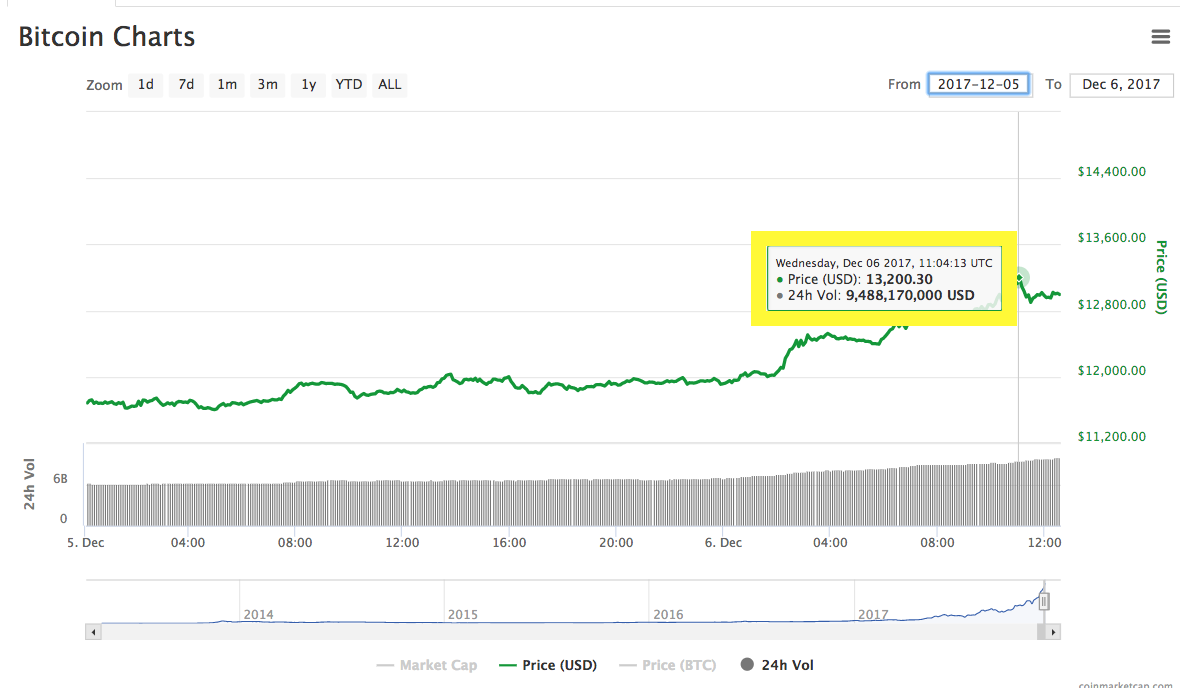Click the To date field Dec 6, 2017
The width and height of the screenshot is (1180, 688).
click(1121, 84)
